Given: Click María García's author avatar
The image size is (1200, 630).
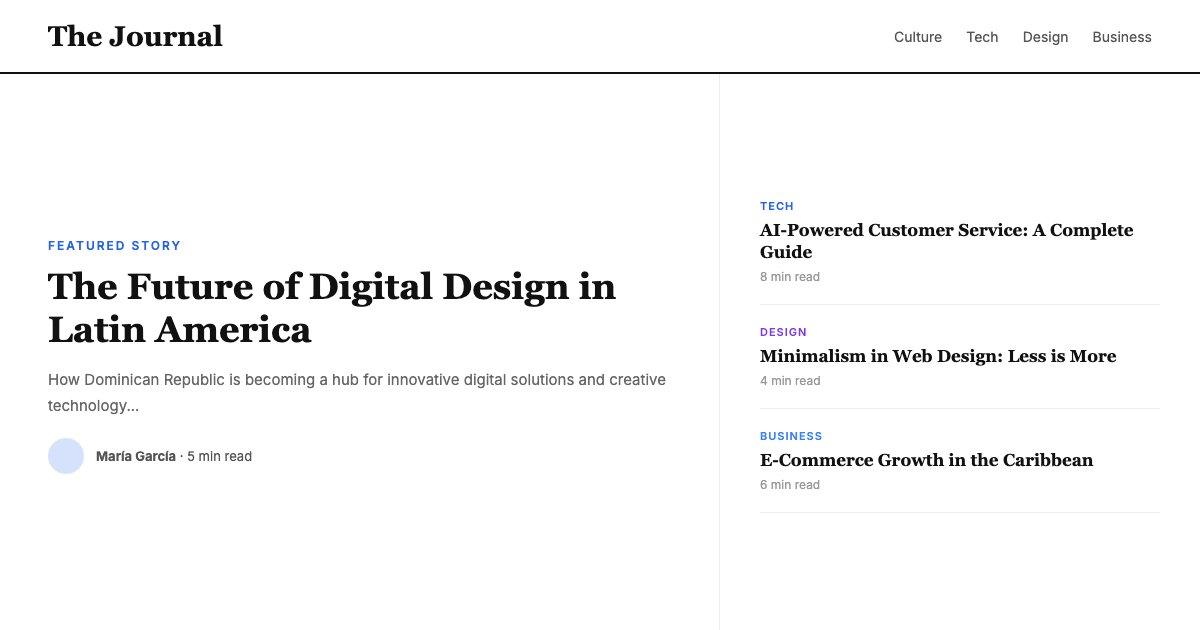Looking at the screenshot, I should coord(66,456).
